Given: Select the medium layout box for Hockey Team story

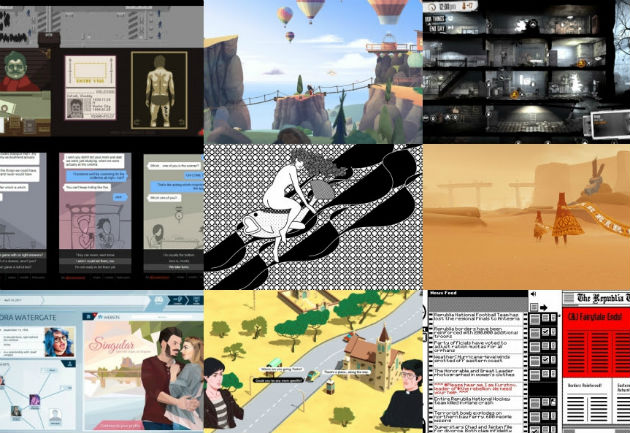Looking at the screenshot, I should (546, 402).
